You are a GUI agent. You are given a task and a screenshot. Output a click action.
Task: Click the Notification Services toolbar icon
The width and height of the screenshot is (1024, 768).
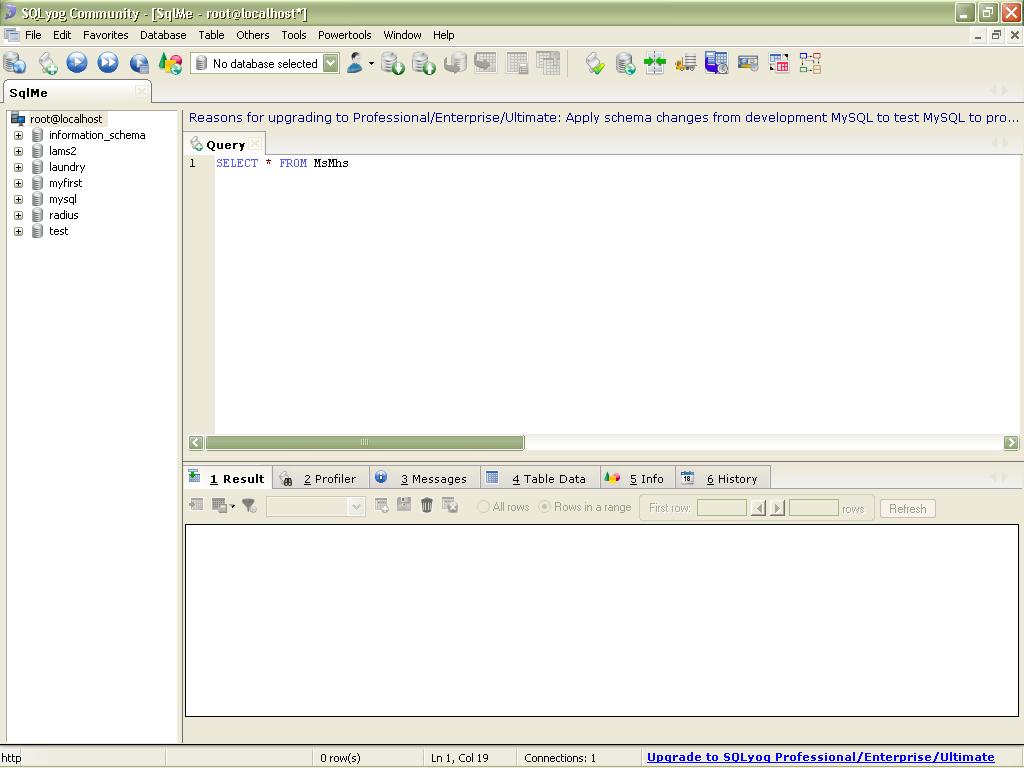tap(748, 63)
